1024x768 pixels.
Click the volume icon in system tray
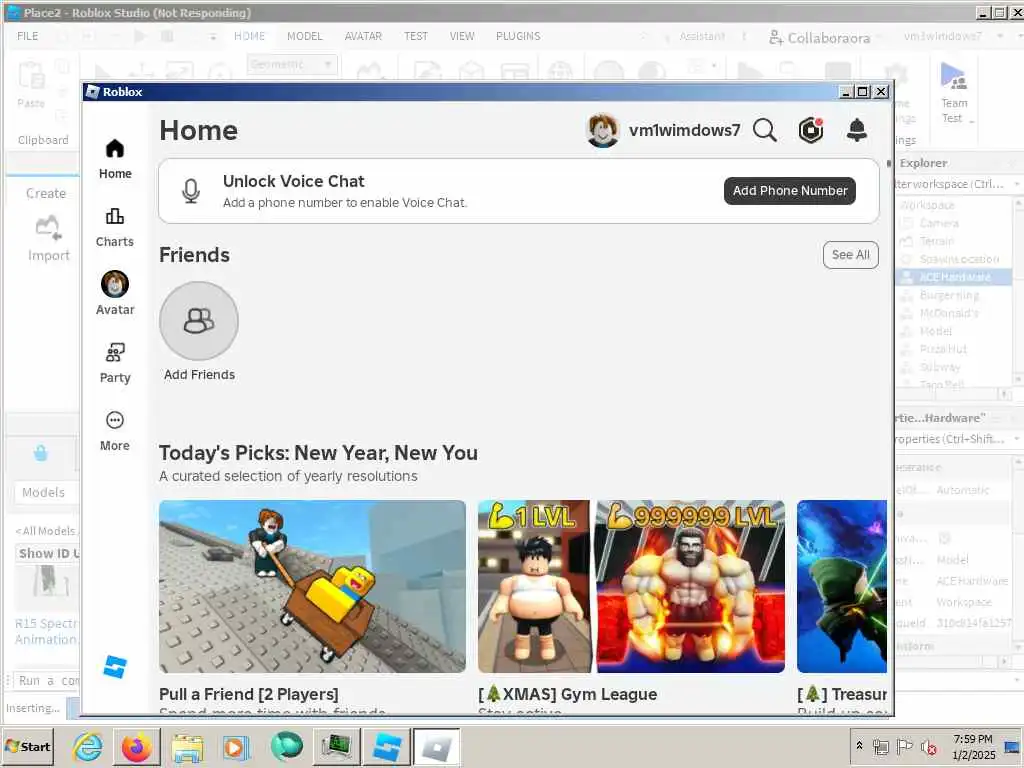pyautogui.click(x=929, y=746)
